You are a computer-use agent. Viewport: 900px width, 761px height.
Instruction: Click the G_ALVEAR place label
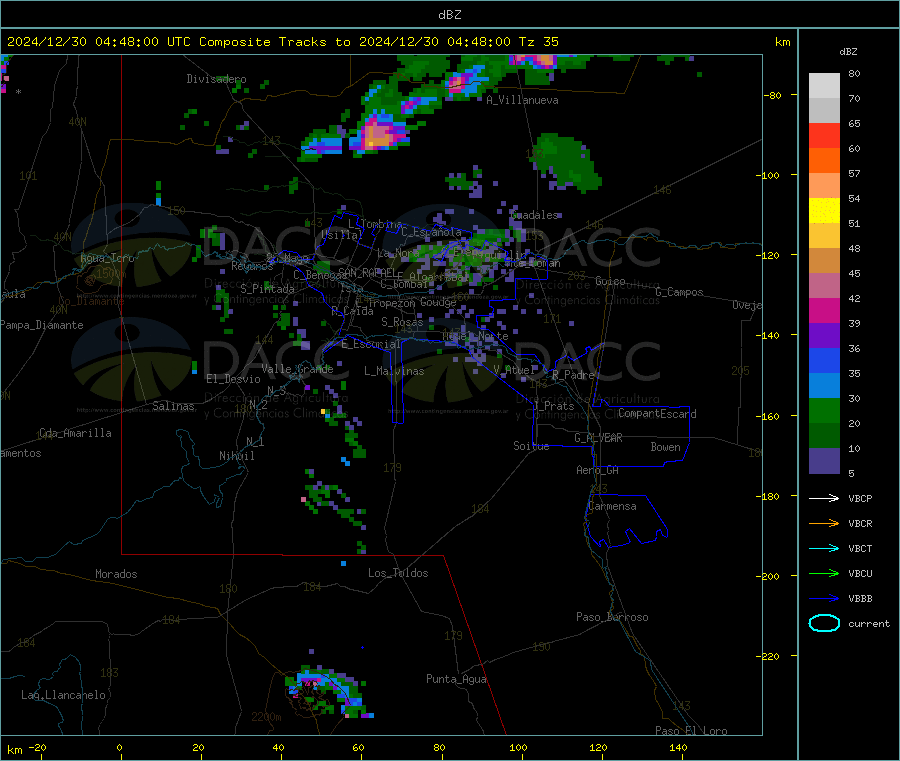[x=598, y=437]
